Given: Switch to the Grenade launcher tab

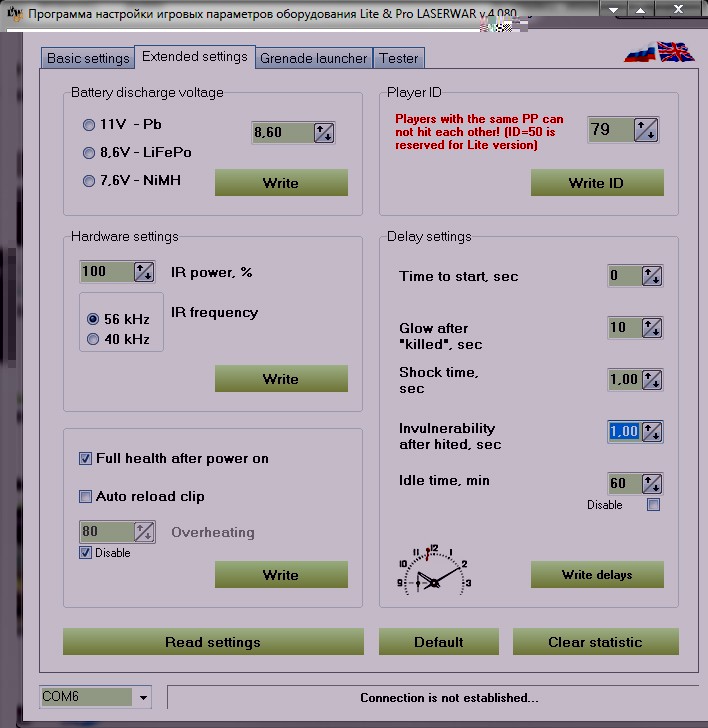Looking at the screenshot, I should [313, 58].
